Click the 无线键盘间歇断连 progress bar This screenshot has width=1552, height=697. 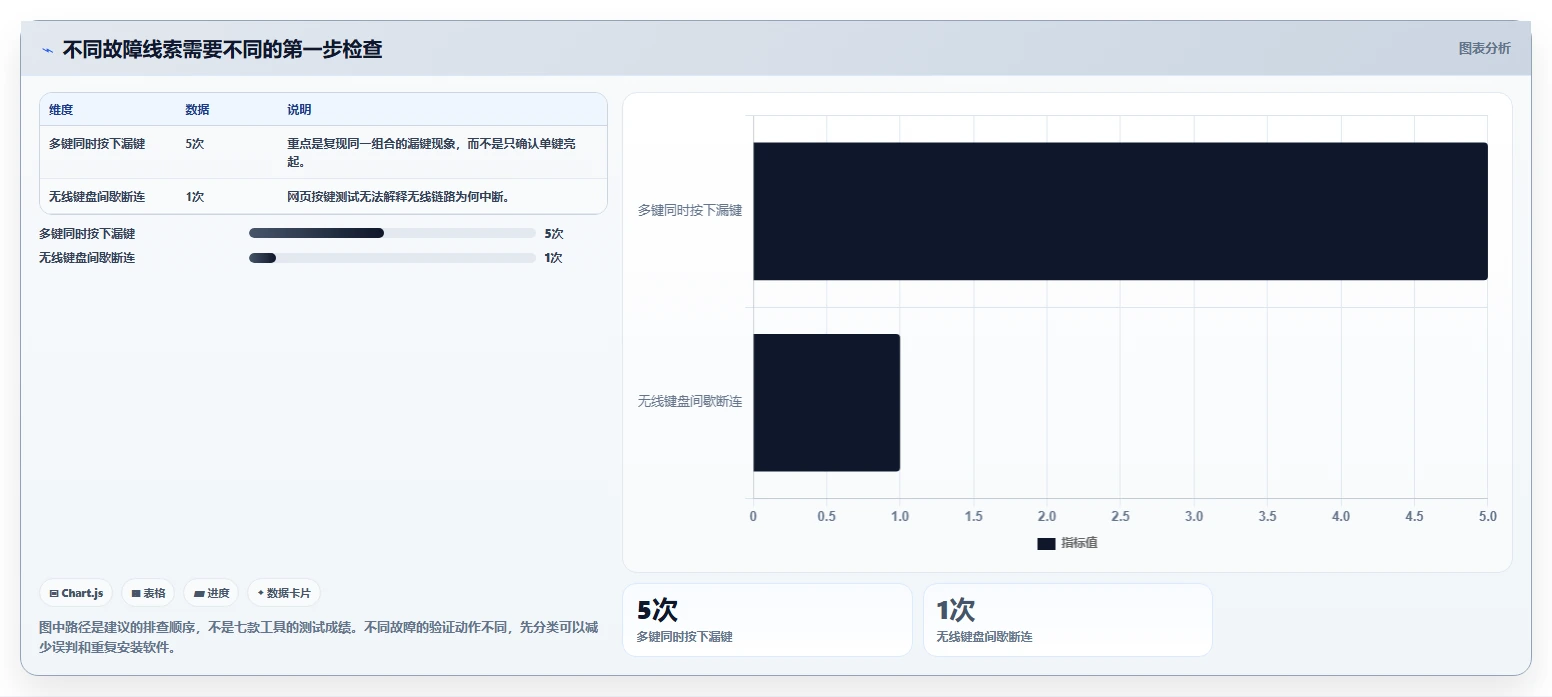(x=392, y=258)
